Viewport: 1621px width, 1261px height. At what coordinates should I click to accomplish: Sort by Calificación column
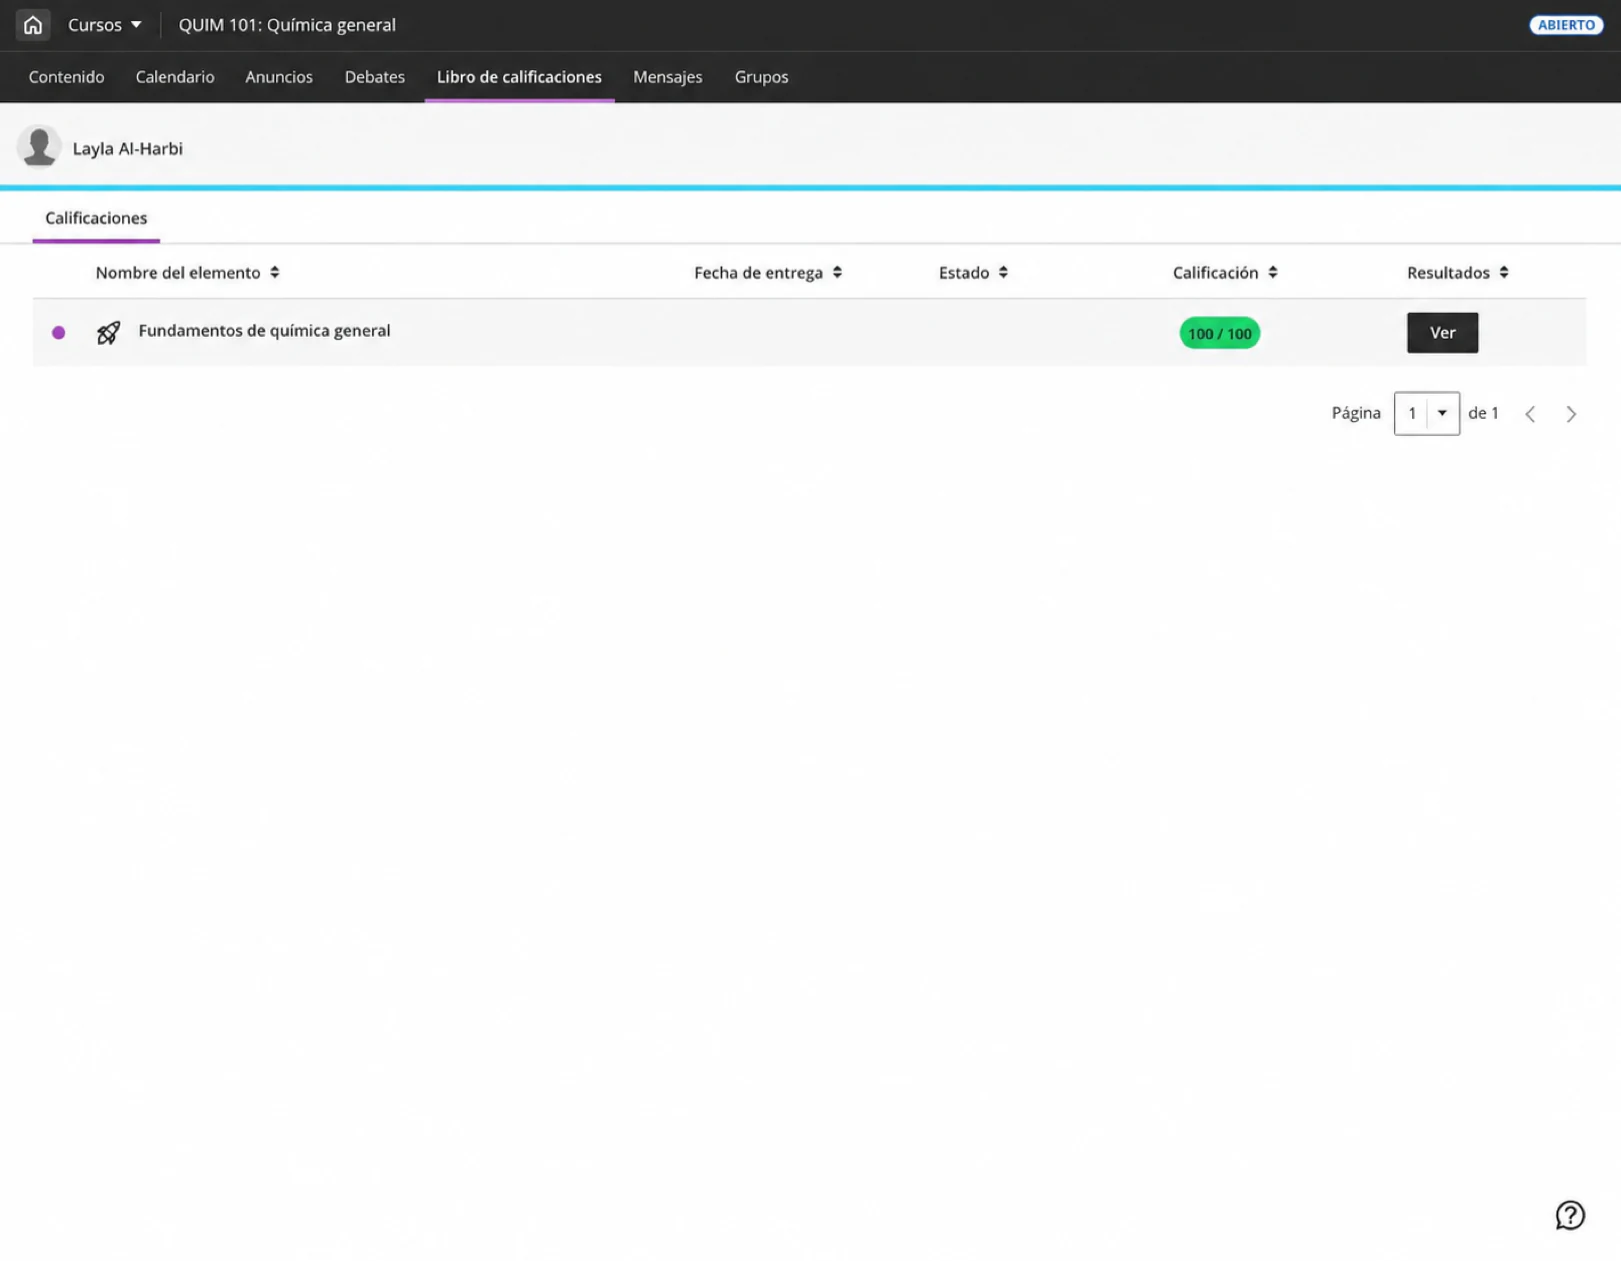[x=1225, y=273]
